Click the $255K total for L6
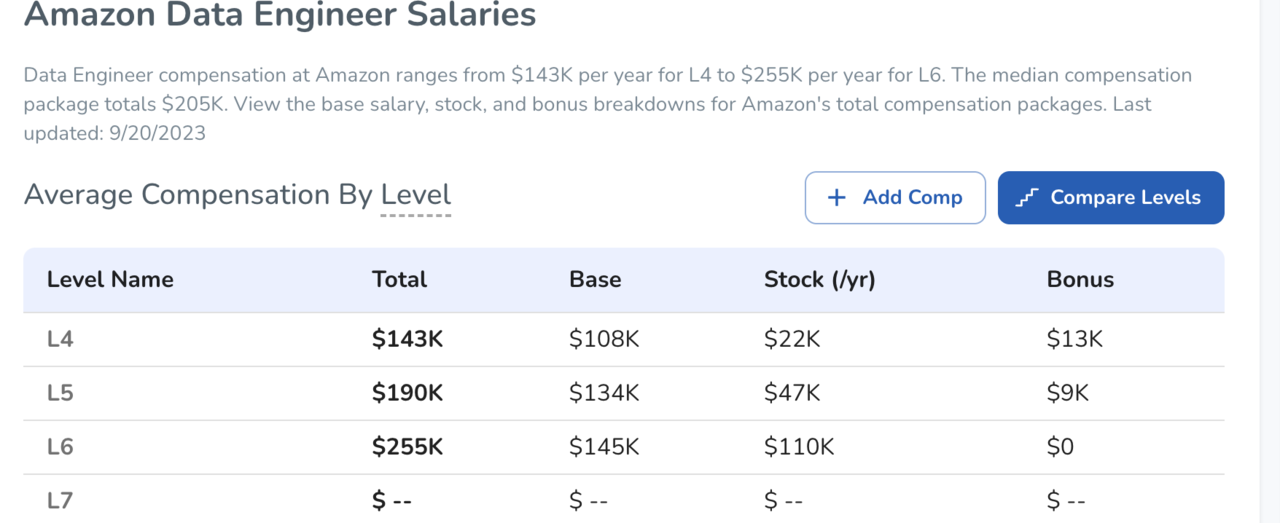 (x=407, y=447)
